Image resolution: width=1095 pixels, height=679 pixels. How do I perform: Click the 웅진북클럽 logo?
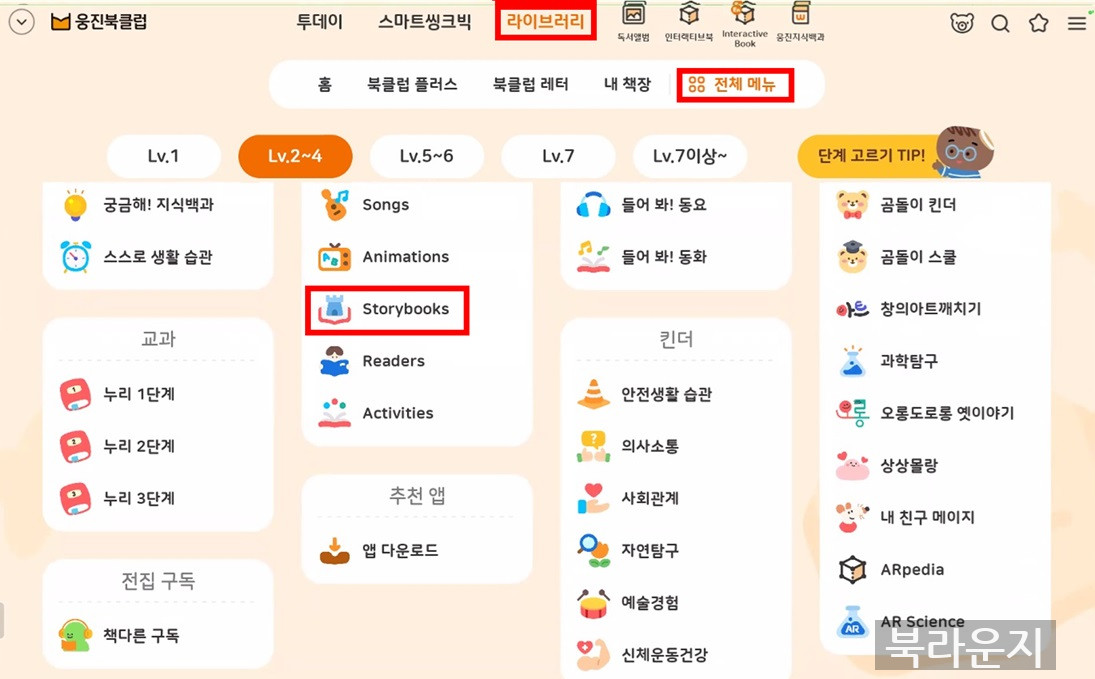99,22
